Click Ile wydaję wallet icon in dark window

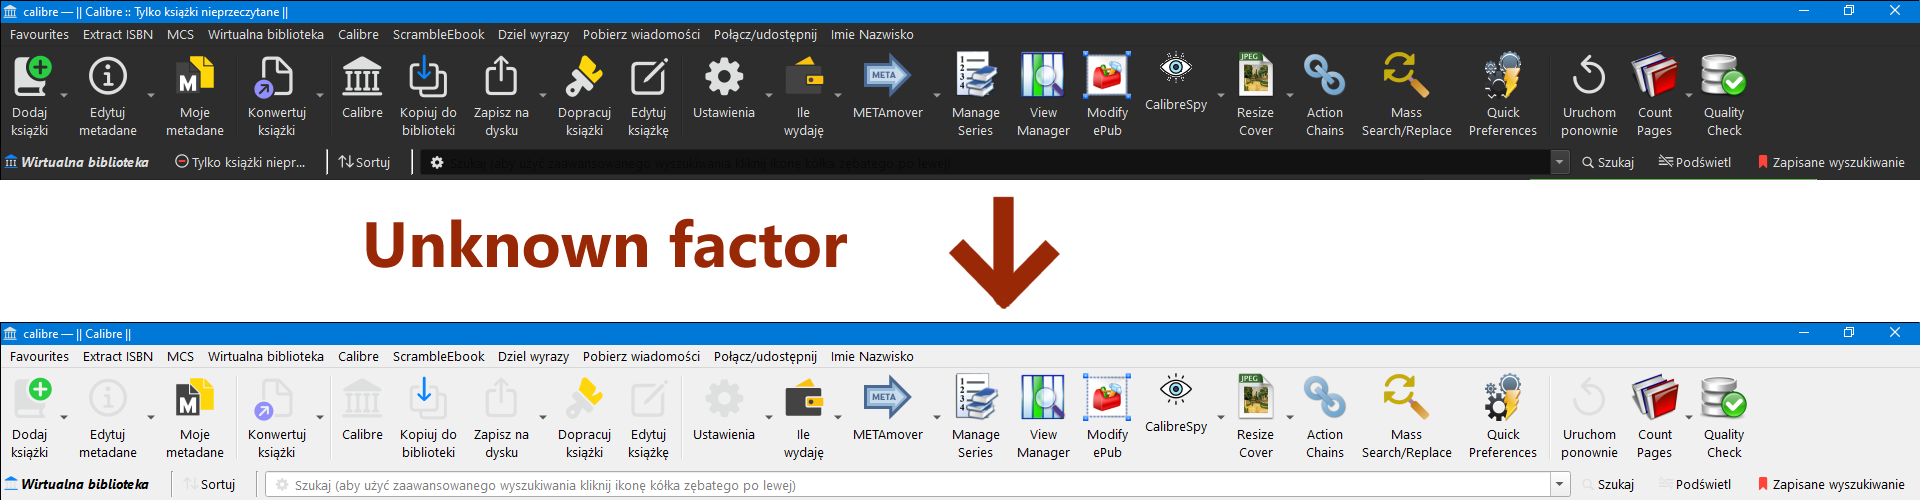804,76
